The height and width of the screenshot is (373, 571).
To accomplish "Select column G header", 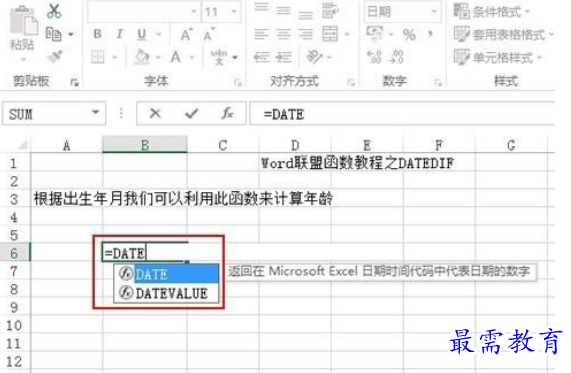I will coord(511,145).
